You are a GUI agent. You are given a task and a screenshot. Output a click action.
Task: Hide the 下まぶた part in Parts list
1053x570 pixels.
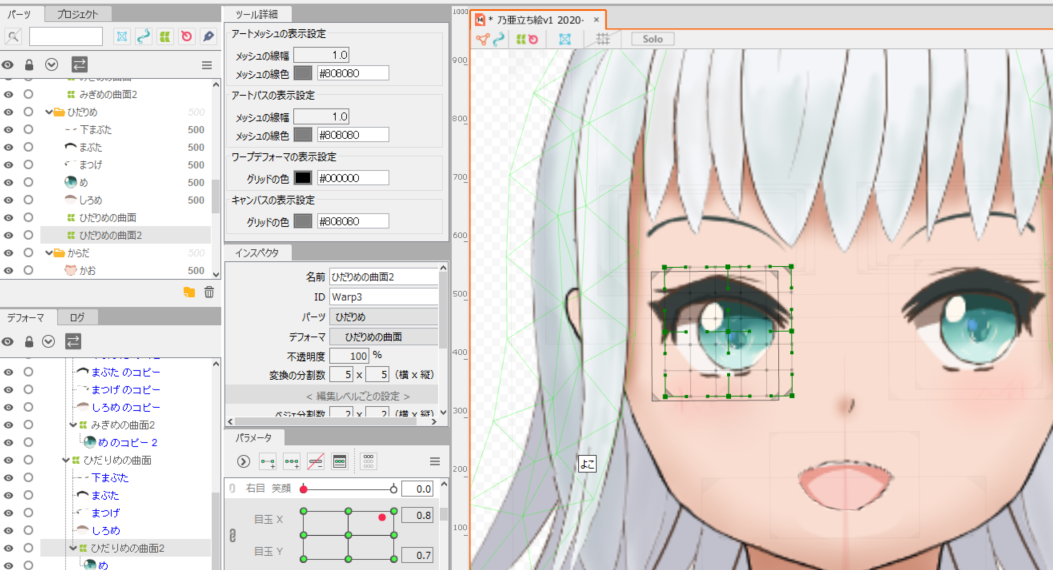[8, 130]
